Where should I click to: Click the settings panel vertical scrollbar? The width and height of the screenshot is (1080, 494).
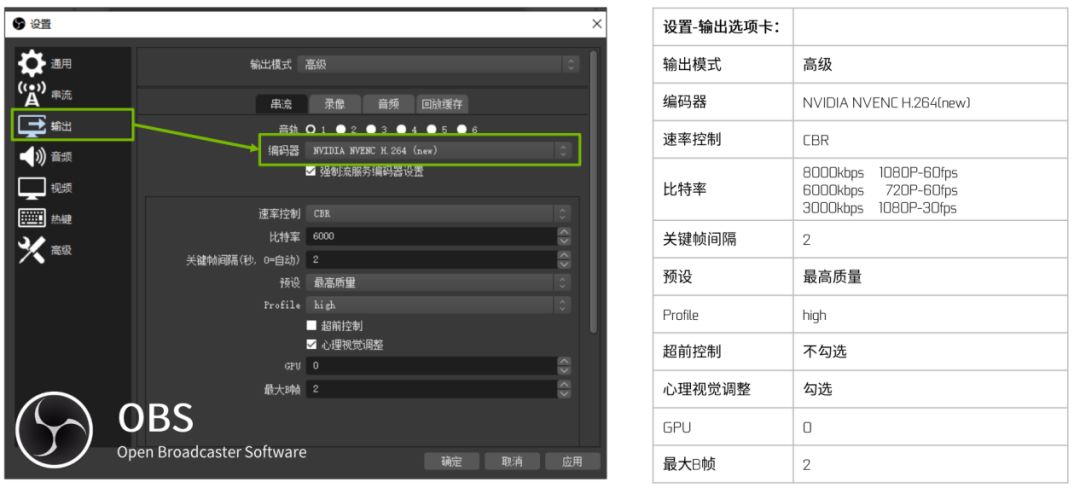[594, 193]
